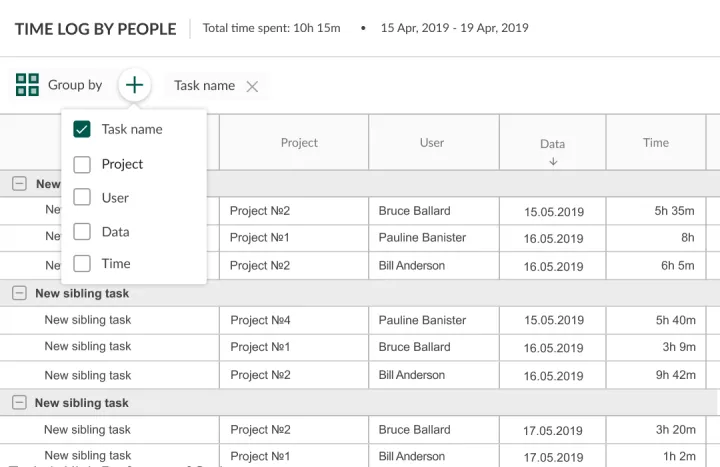Uncheck the Task name checkbox
The image size is (720, 467).
point(82,129)
